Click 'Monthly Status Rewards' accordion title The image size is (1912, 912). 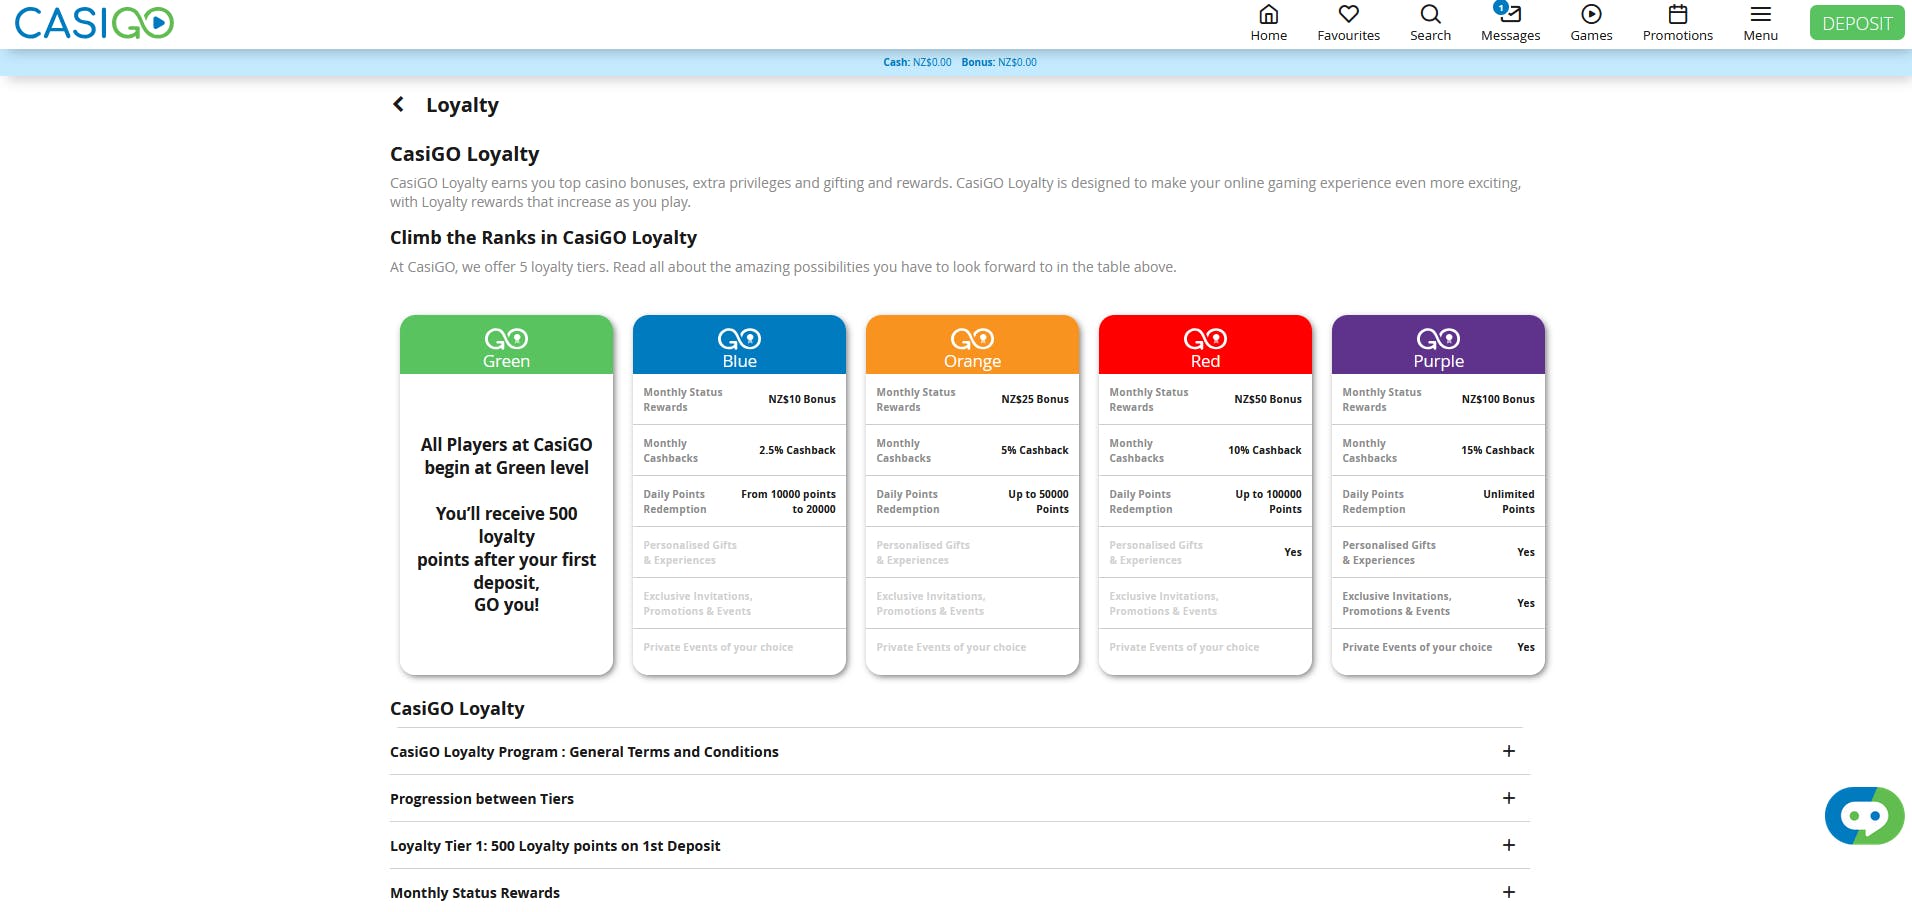tap(475, 893)
